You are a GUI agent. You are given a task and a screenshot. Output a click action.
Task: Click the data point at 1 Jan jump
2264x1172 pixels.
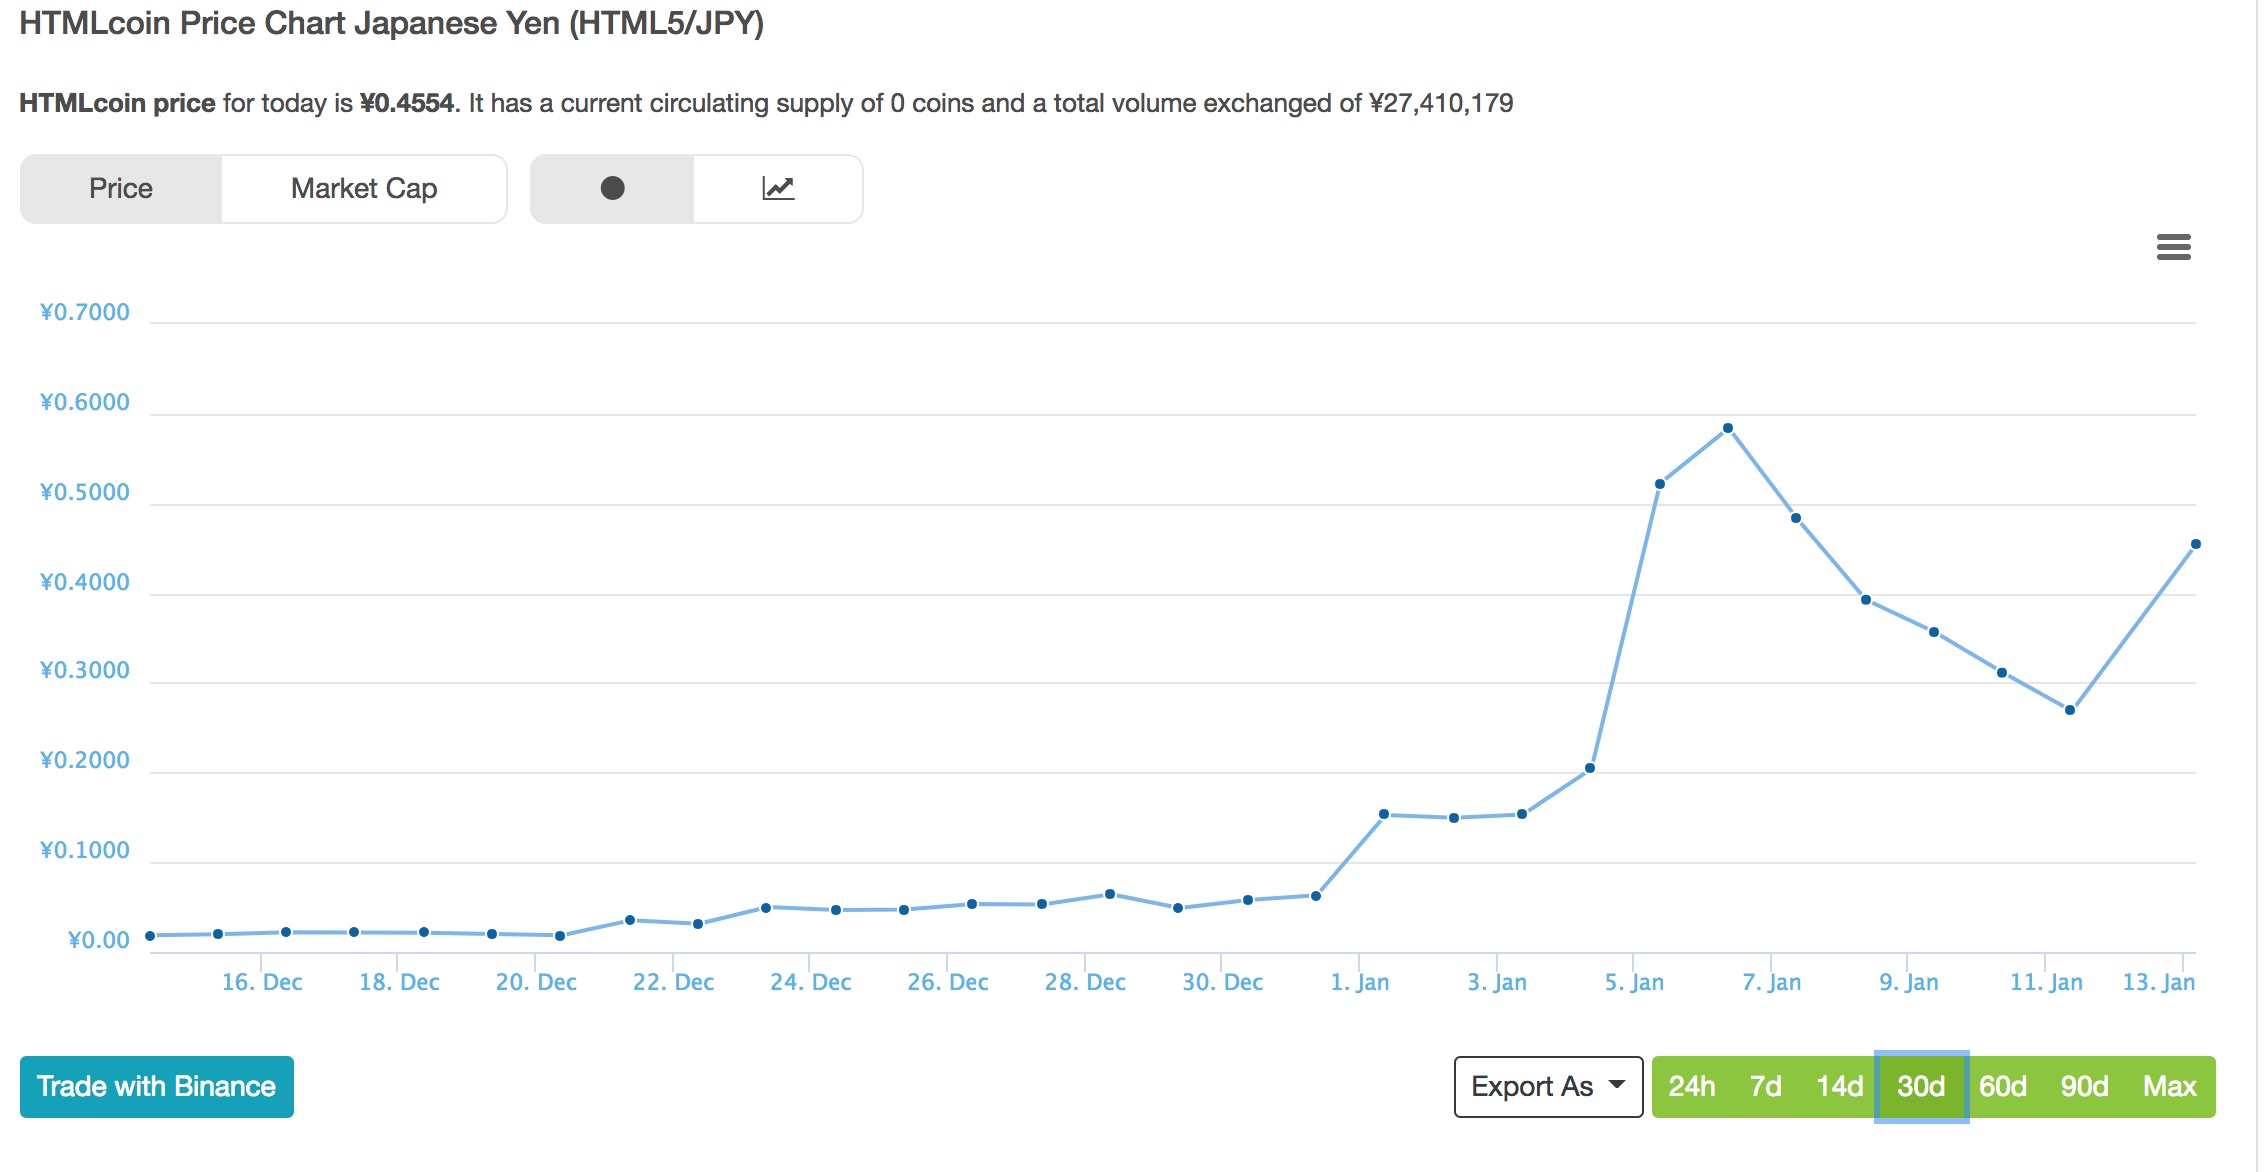click(1384, 814)
